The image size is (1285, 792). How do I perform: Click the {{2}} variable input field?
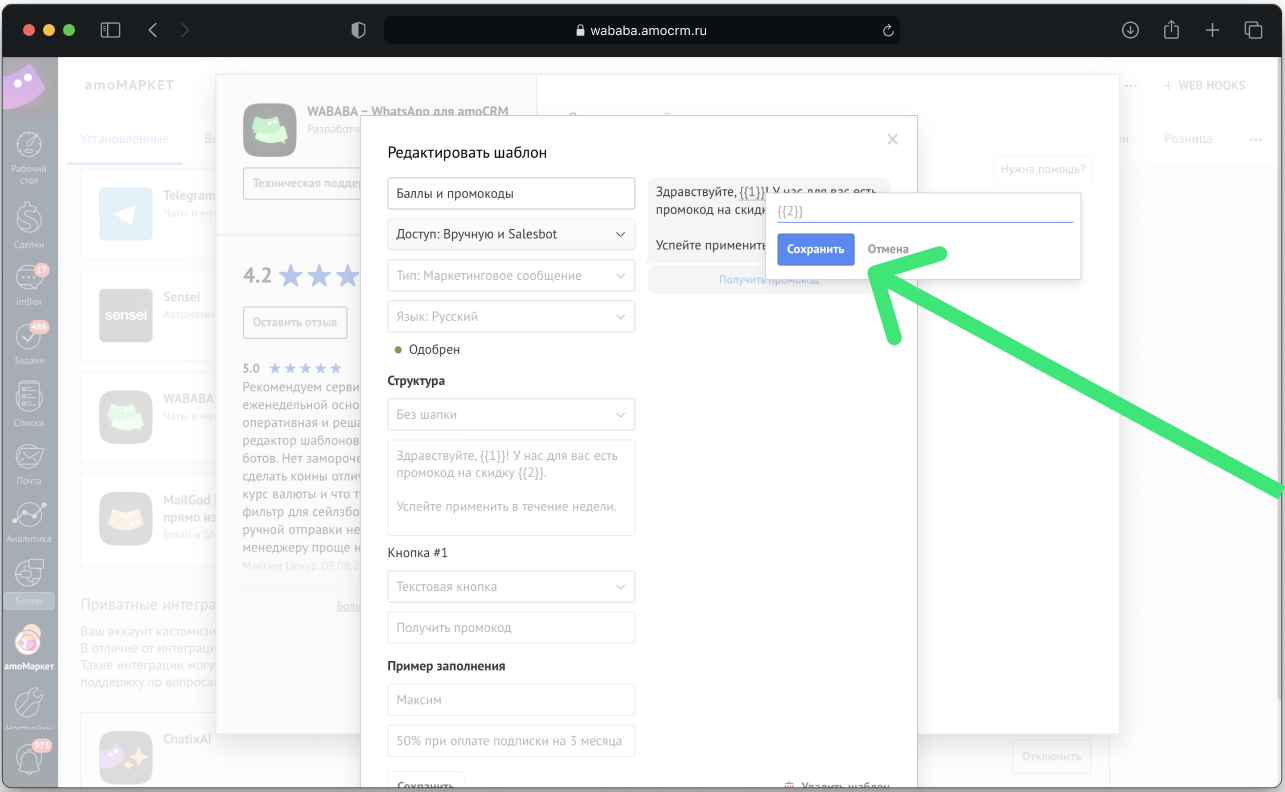tap(925, 211)
